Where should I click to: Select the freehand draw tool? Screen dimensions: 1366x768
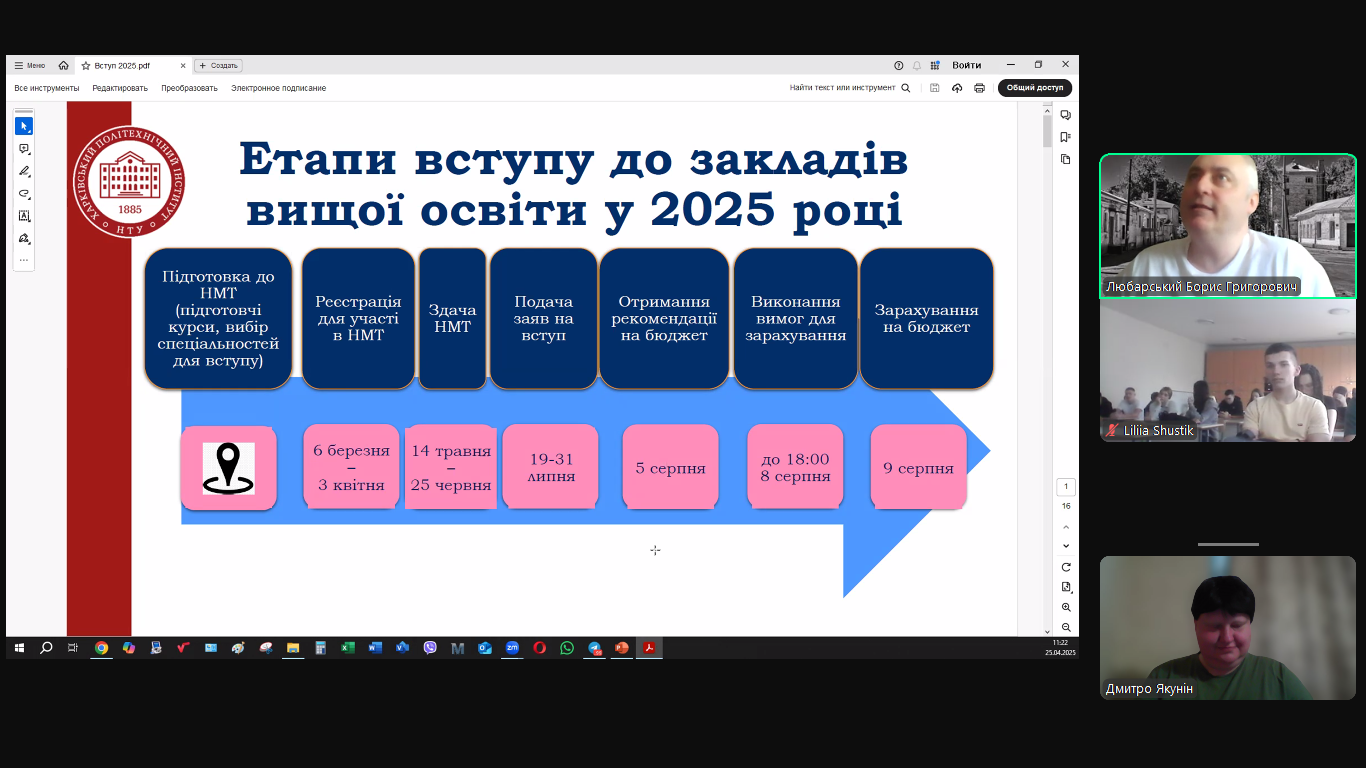tap(24, 193)
